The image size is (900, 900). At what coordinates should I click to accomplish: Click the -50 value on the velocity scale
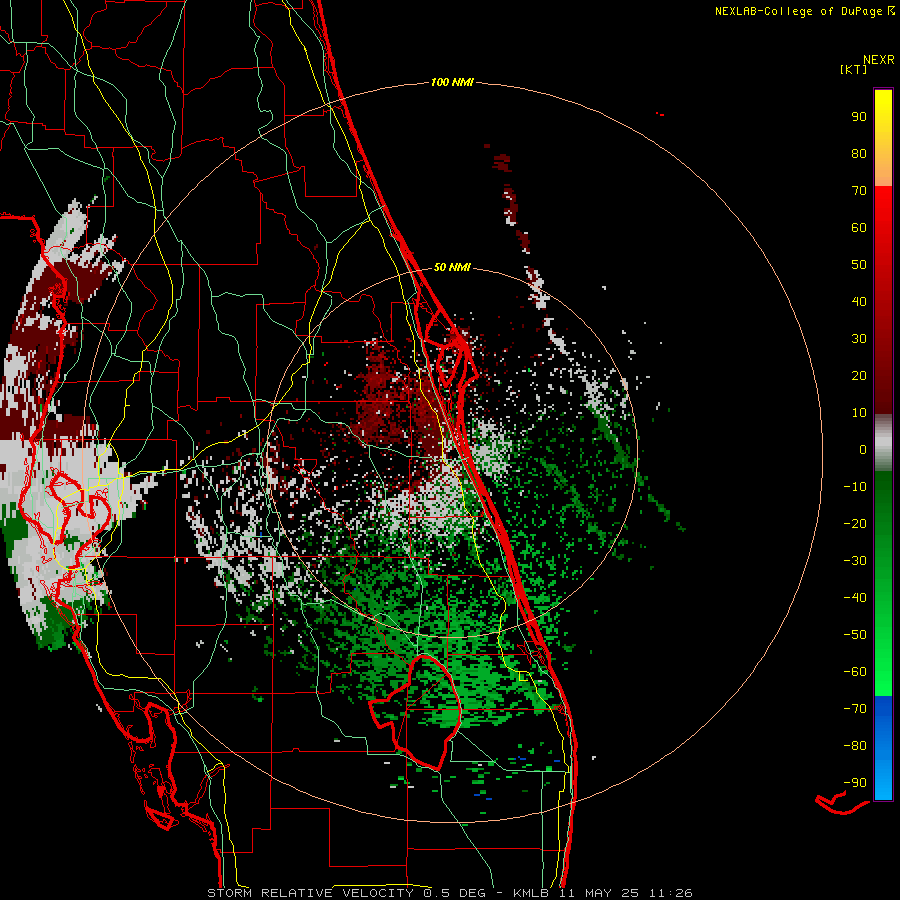point(855,635)
